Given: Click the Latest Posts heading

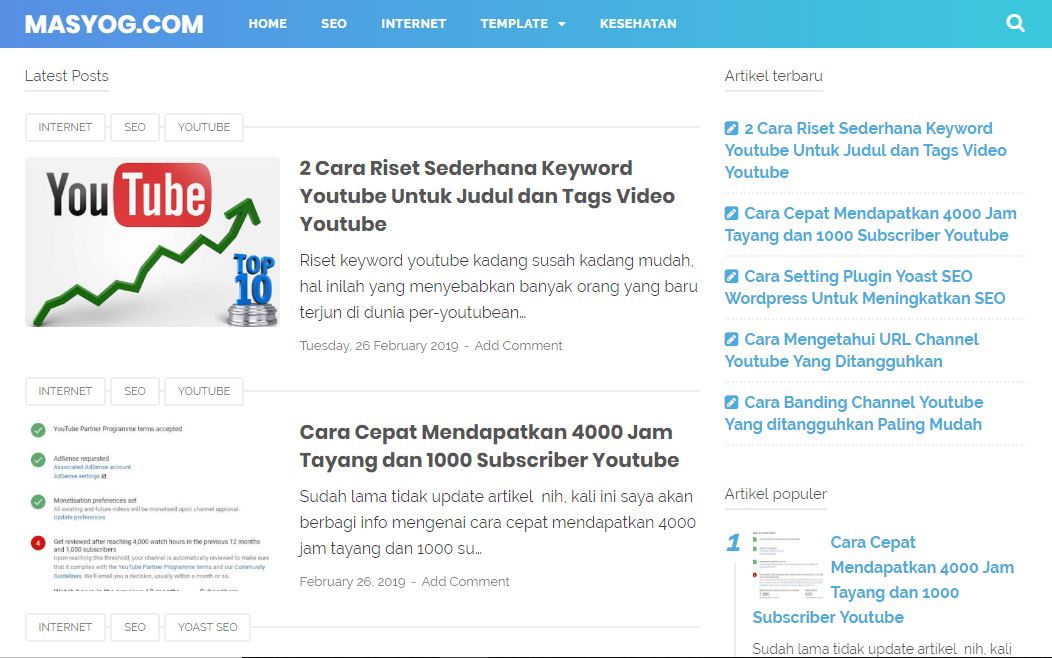Looking at the screenshot, I should point(66,76).
